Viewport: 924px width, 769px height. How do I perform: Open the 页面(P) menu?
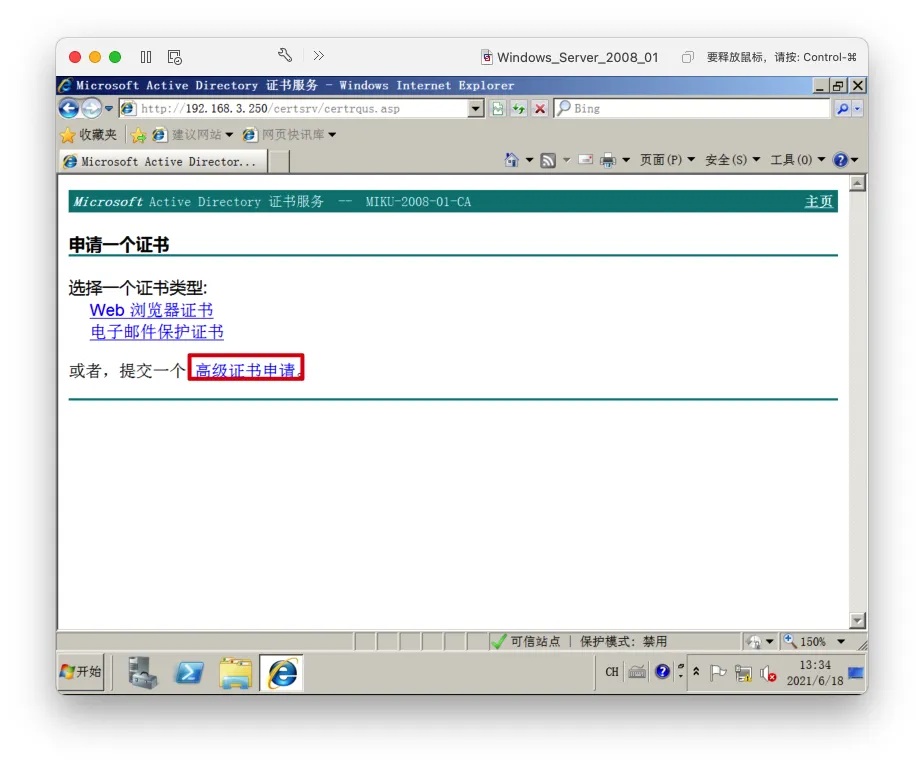[x=668, y=160]
